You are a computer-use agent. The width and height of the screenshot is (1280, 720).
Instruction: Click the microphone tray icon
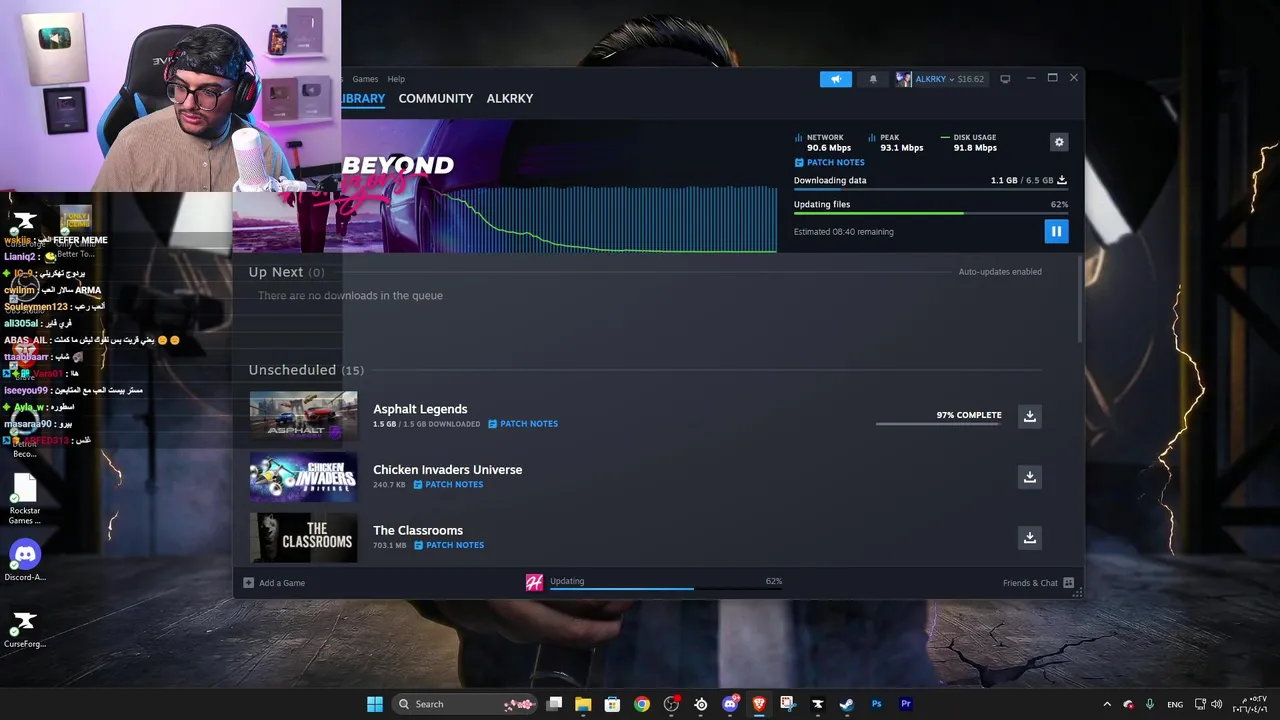click(x=1150, y=704)
